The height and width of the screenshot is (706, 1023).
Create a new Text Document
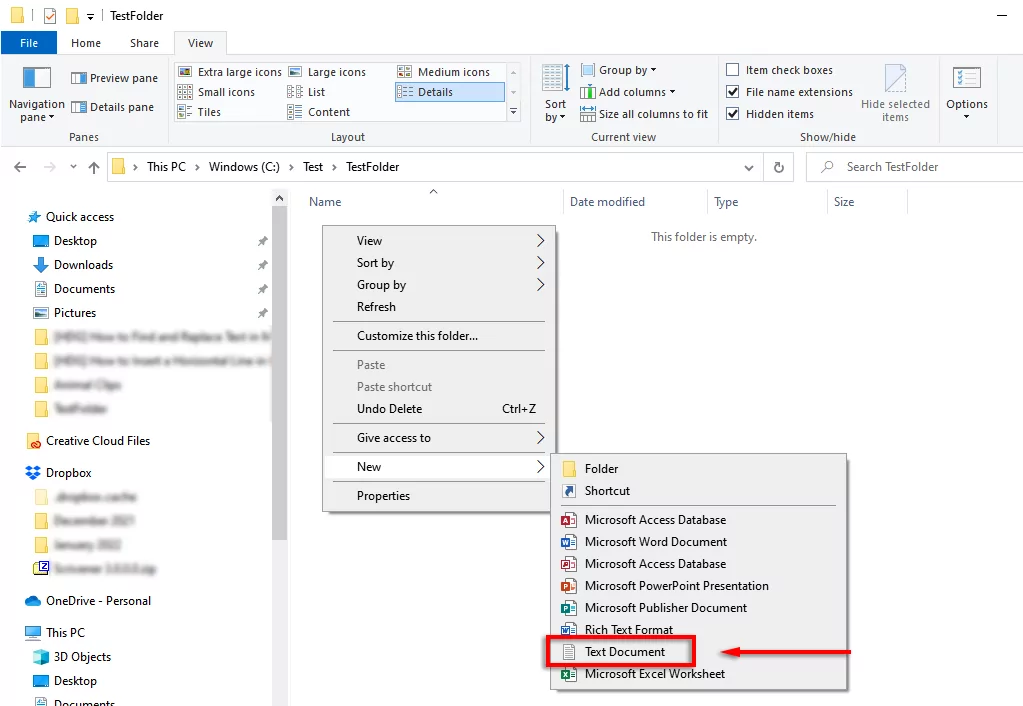699,652
